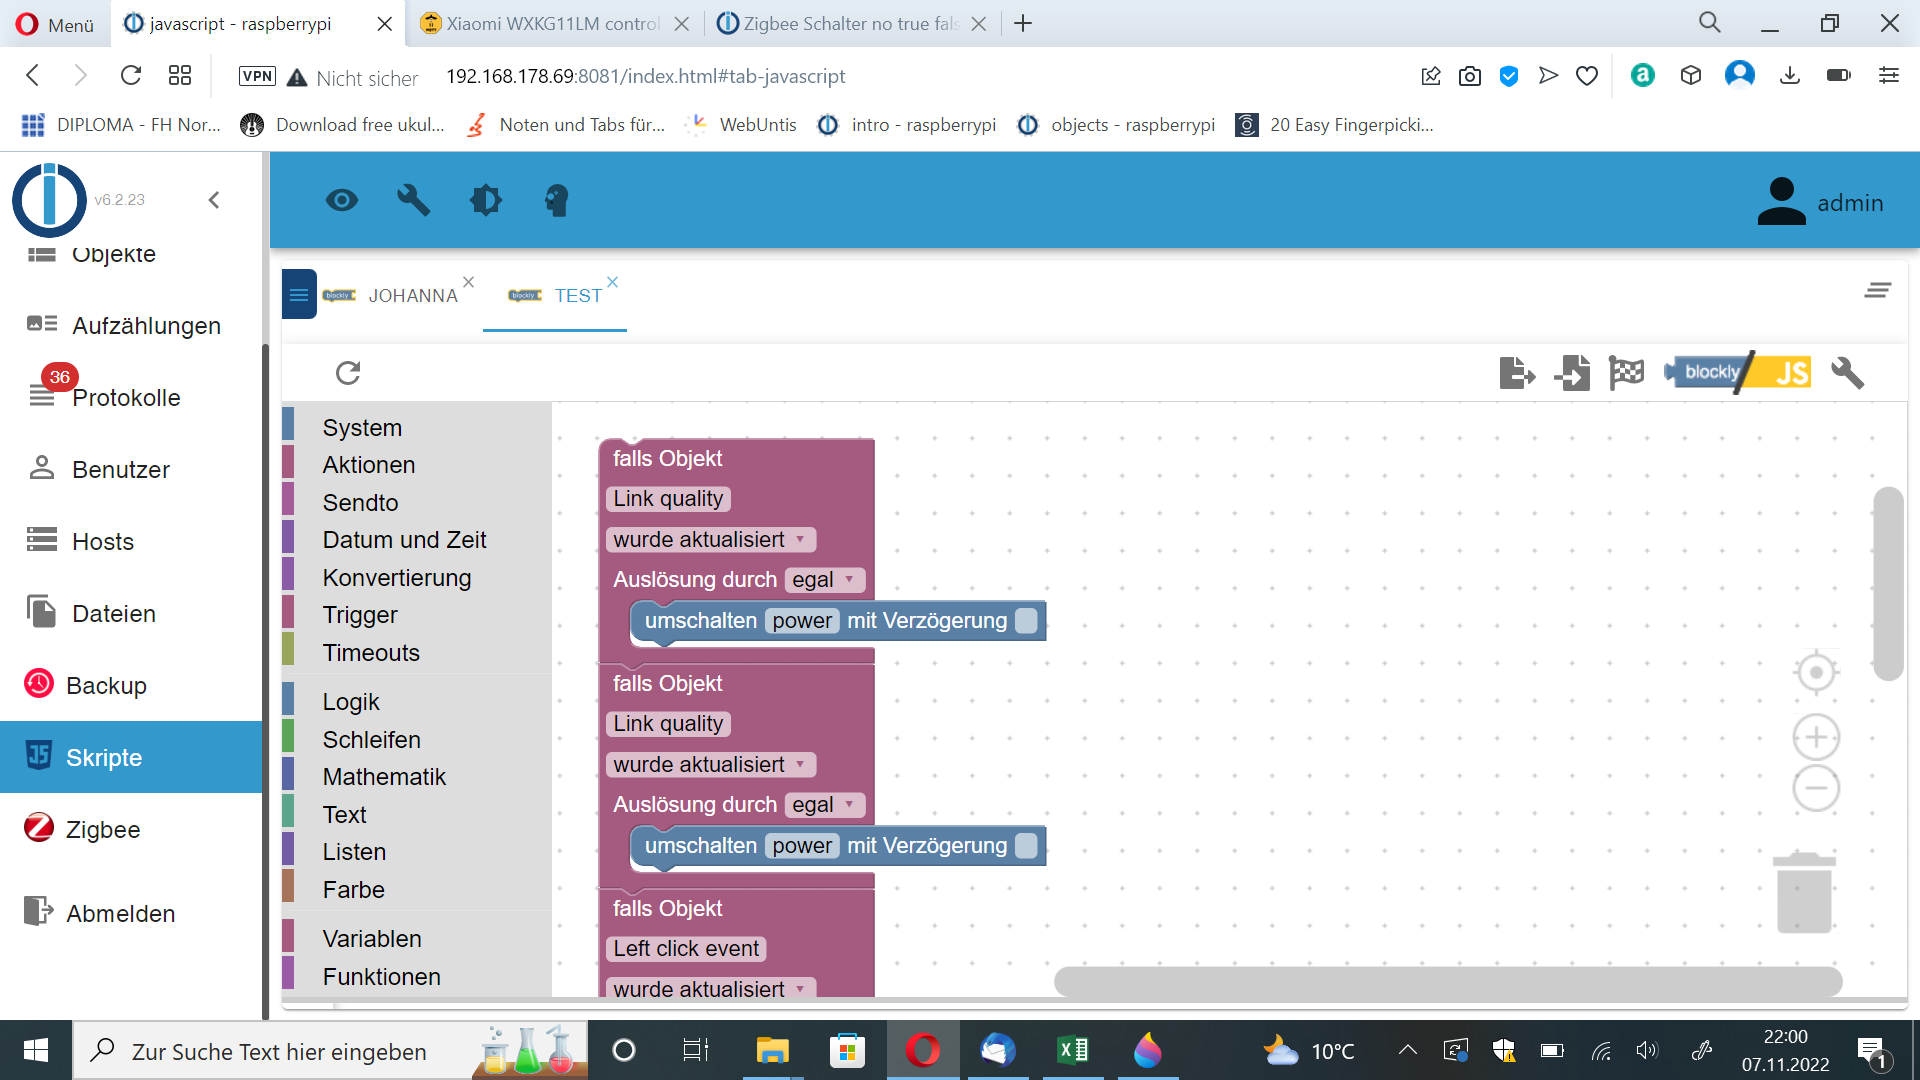Collapse the left sidebar with chevron
1920x1080 pixels.
point(214,200)
